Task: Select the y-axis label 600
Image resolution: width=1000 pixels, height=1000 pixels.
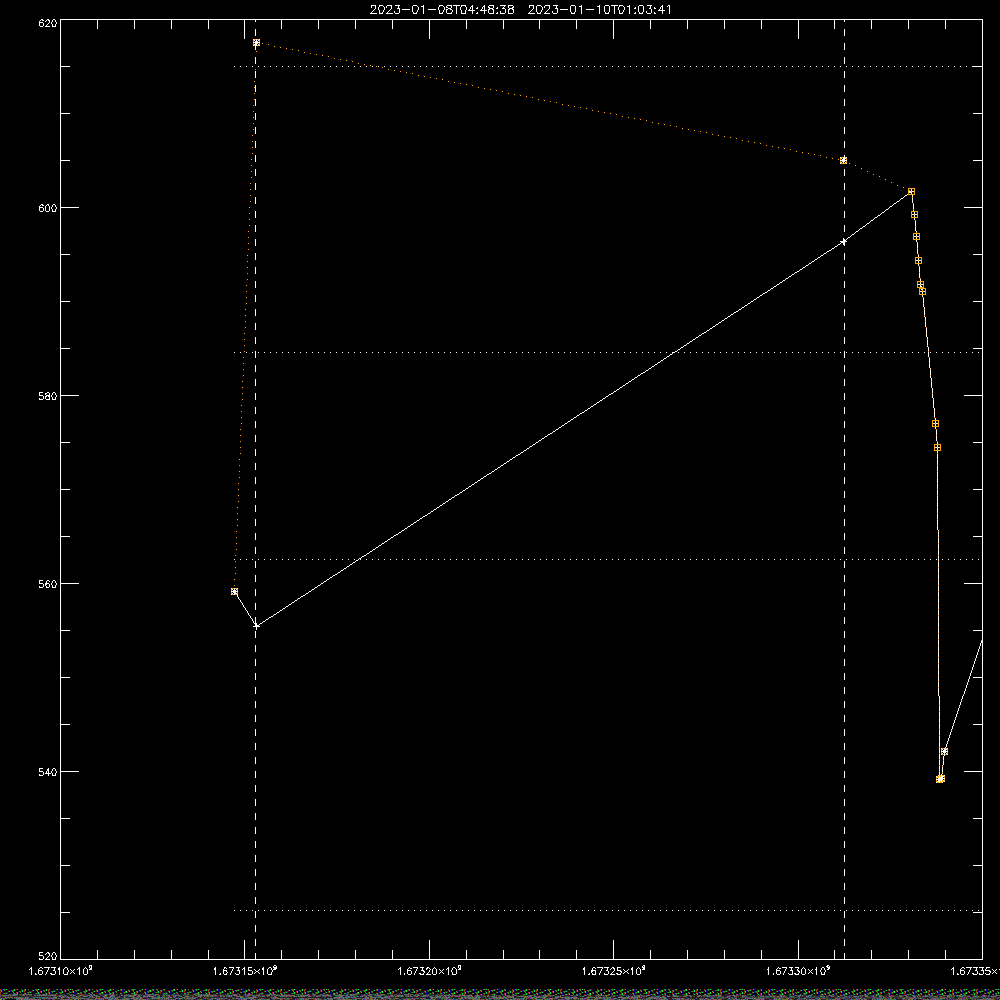Action: pyautogui.click(x=48, y=208)
